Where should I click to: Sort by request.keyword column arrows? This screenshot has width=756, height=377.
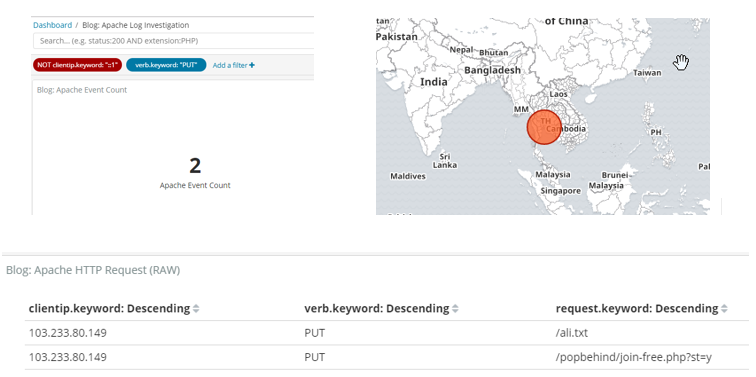click(724, 309)
